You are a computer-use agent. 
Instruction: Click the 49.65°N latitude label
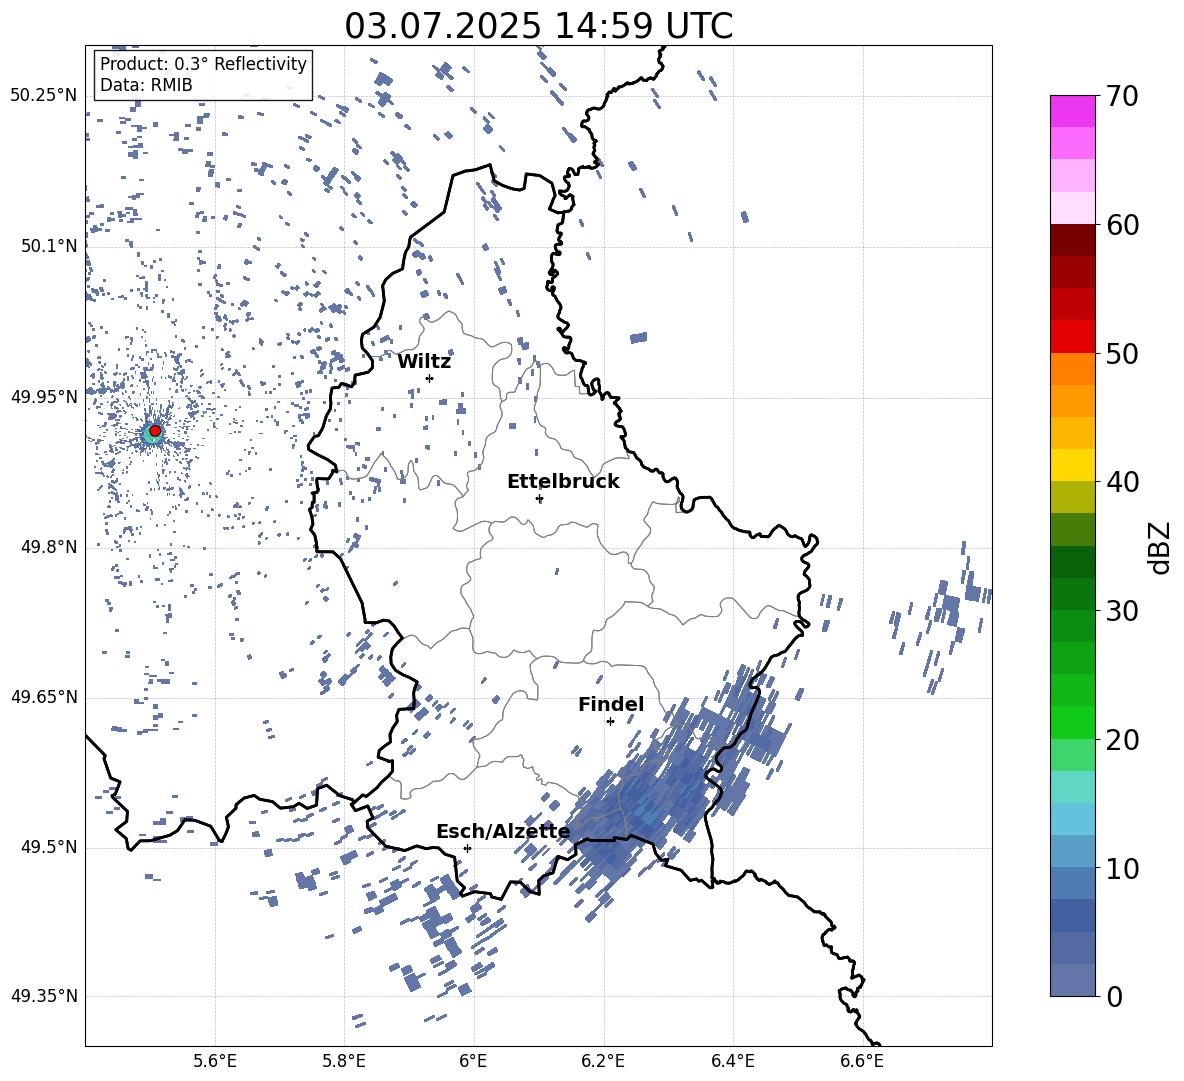(x=44, y=697)
